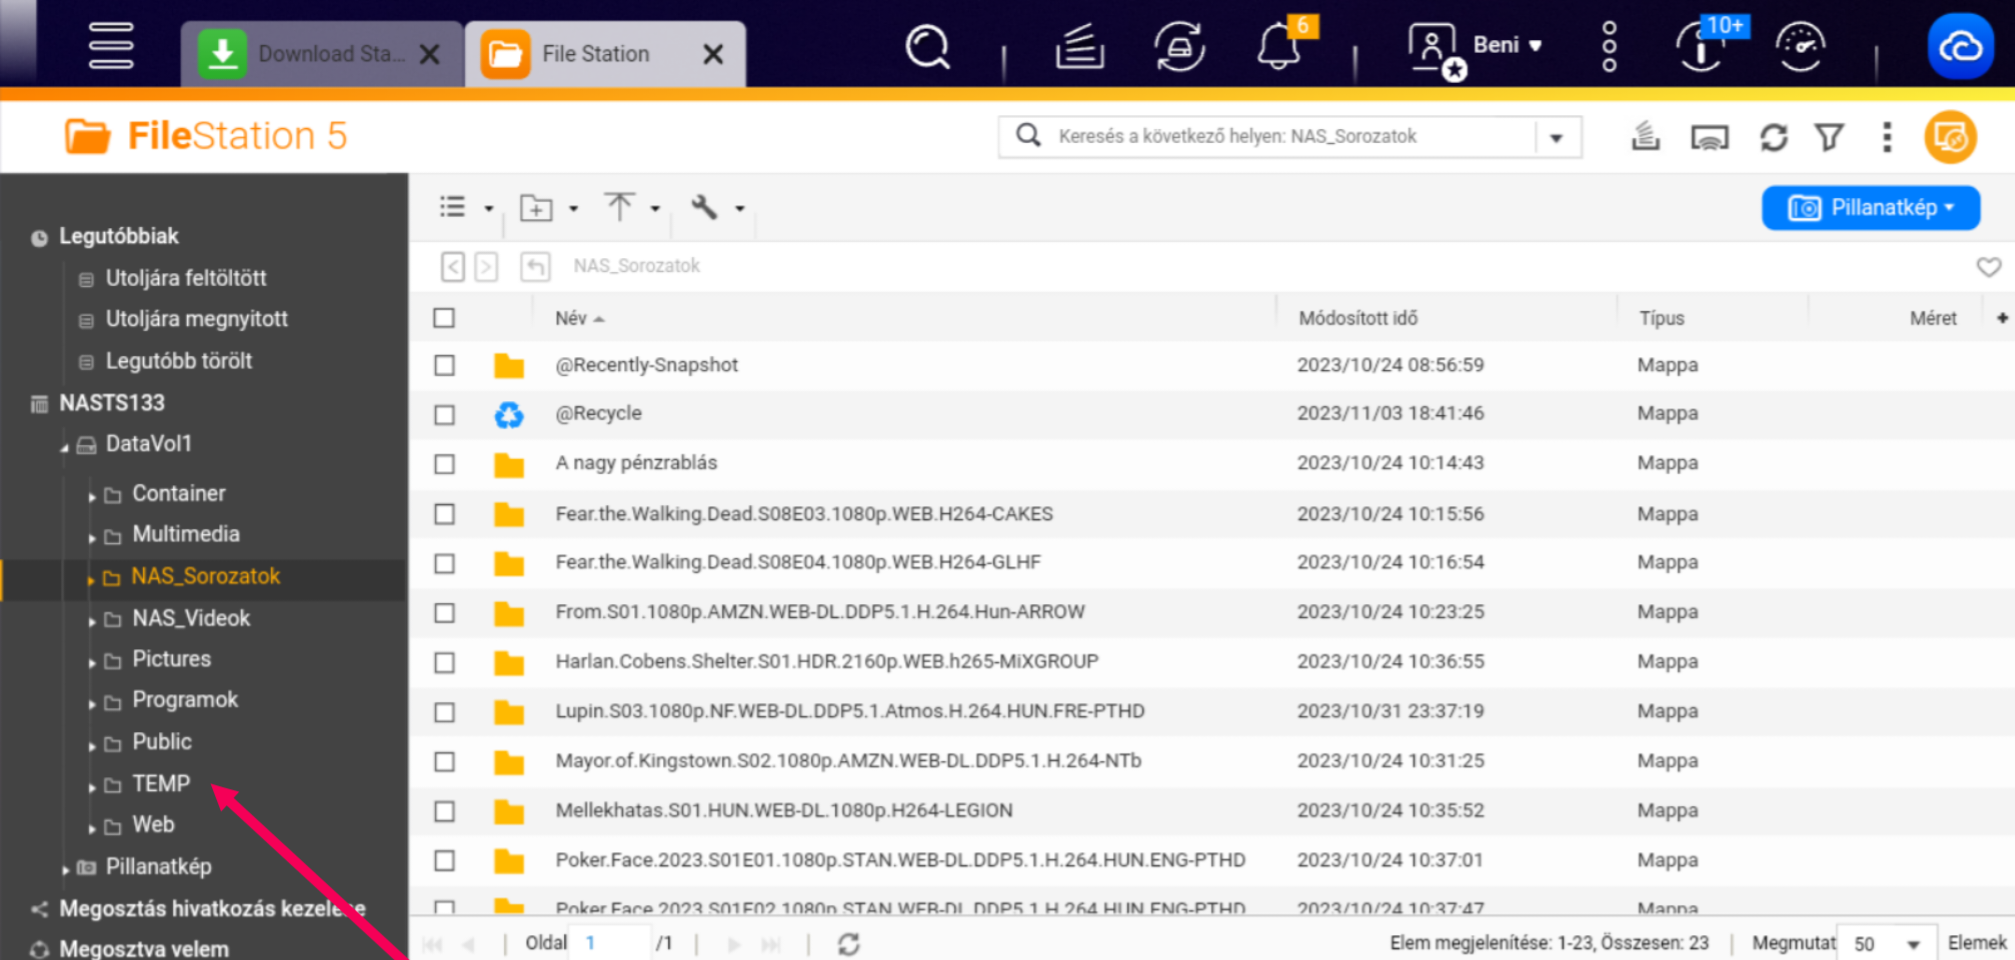Check the Fear.the.Walking.Dead.S08E03 checkbox
Image resolution: width=2015 pixels, height=960 pixels.
444,514
